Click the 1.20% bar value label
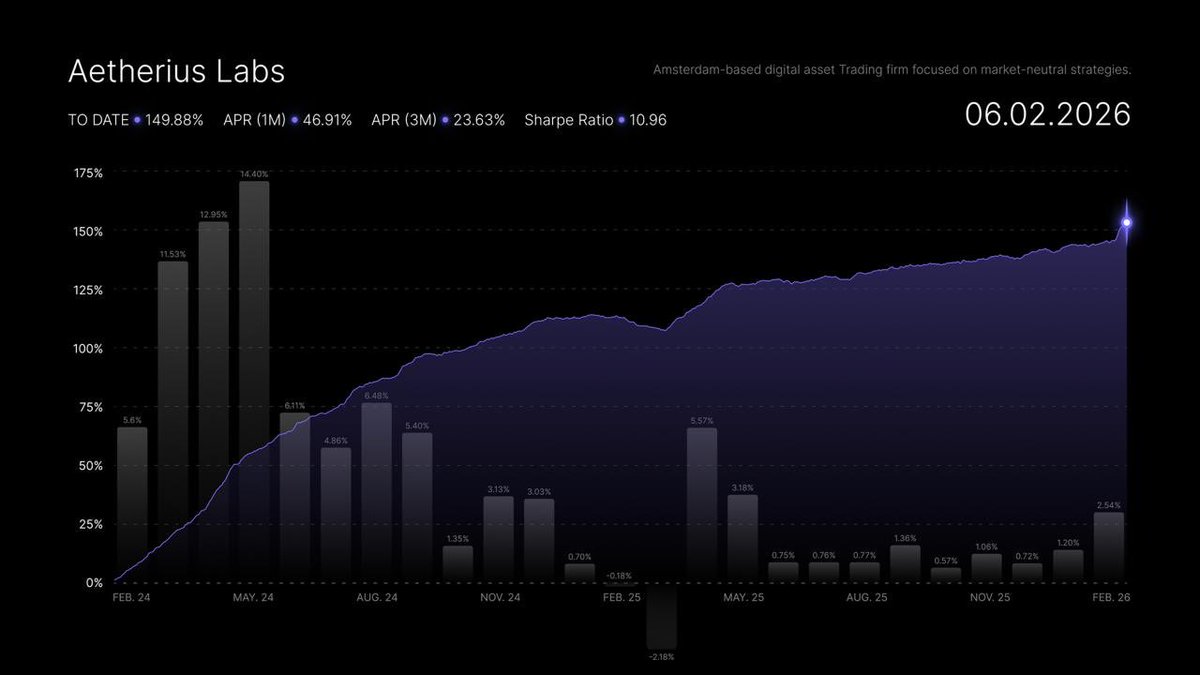This screenshot has height=675, width=1200. pos(1069,543)
